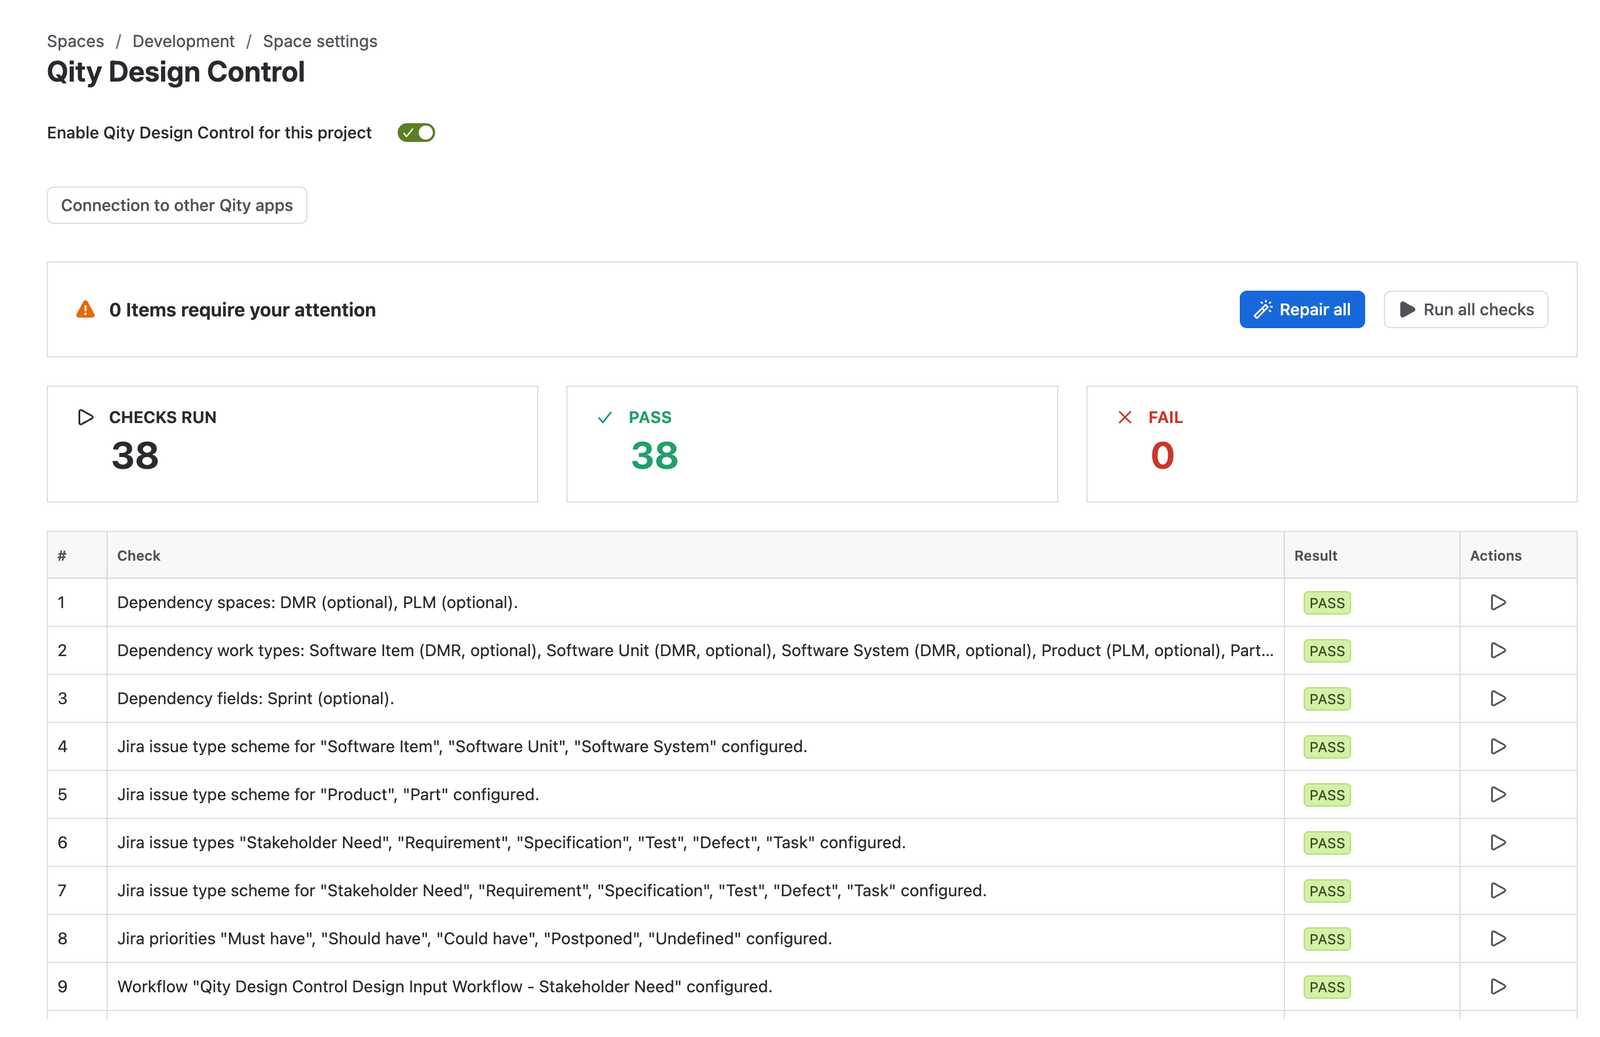Click '0 Items require your attention' text

[x=243, y=310]
